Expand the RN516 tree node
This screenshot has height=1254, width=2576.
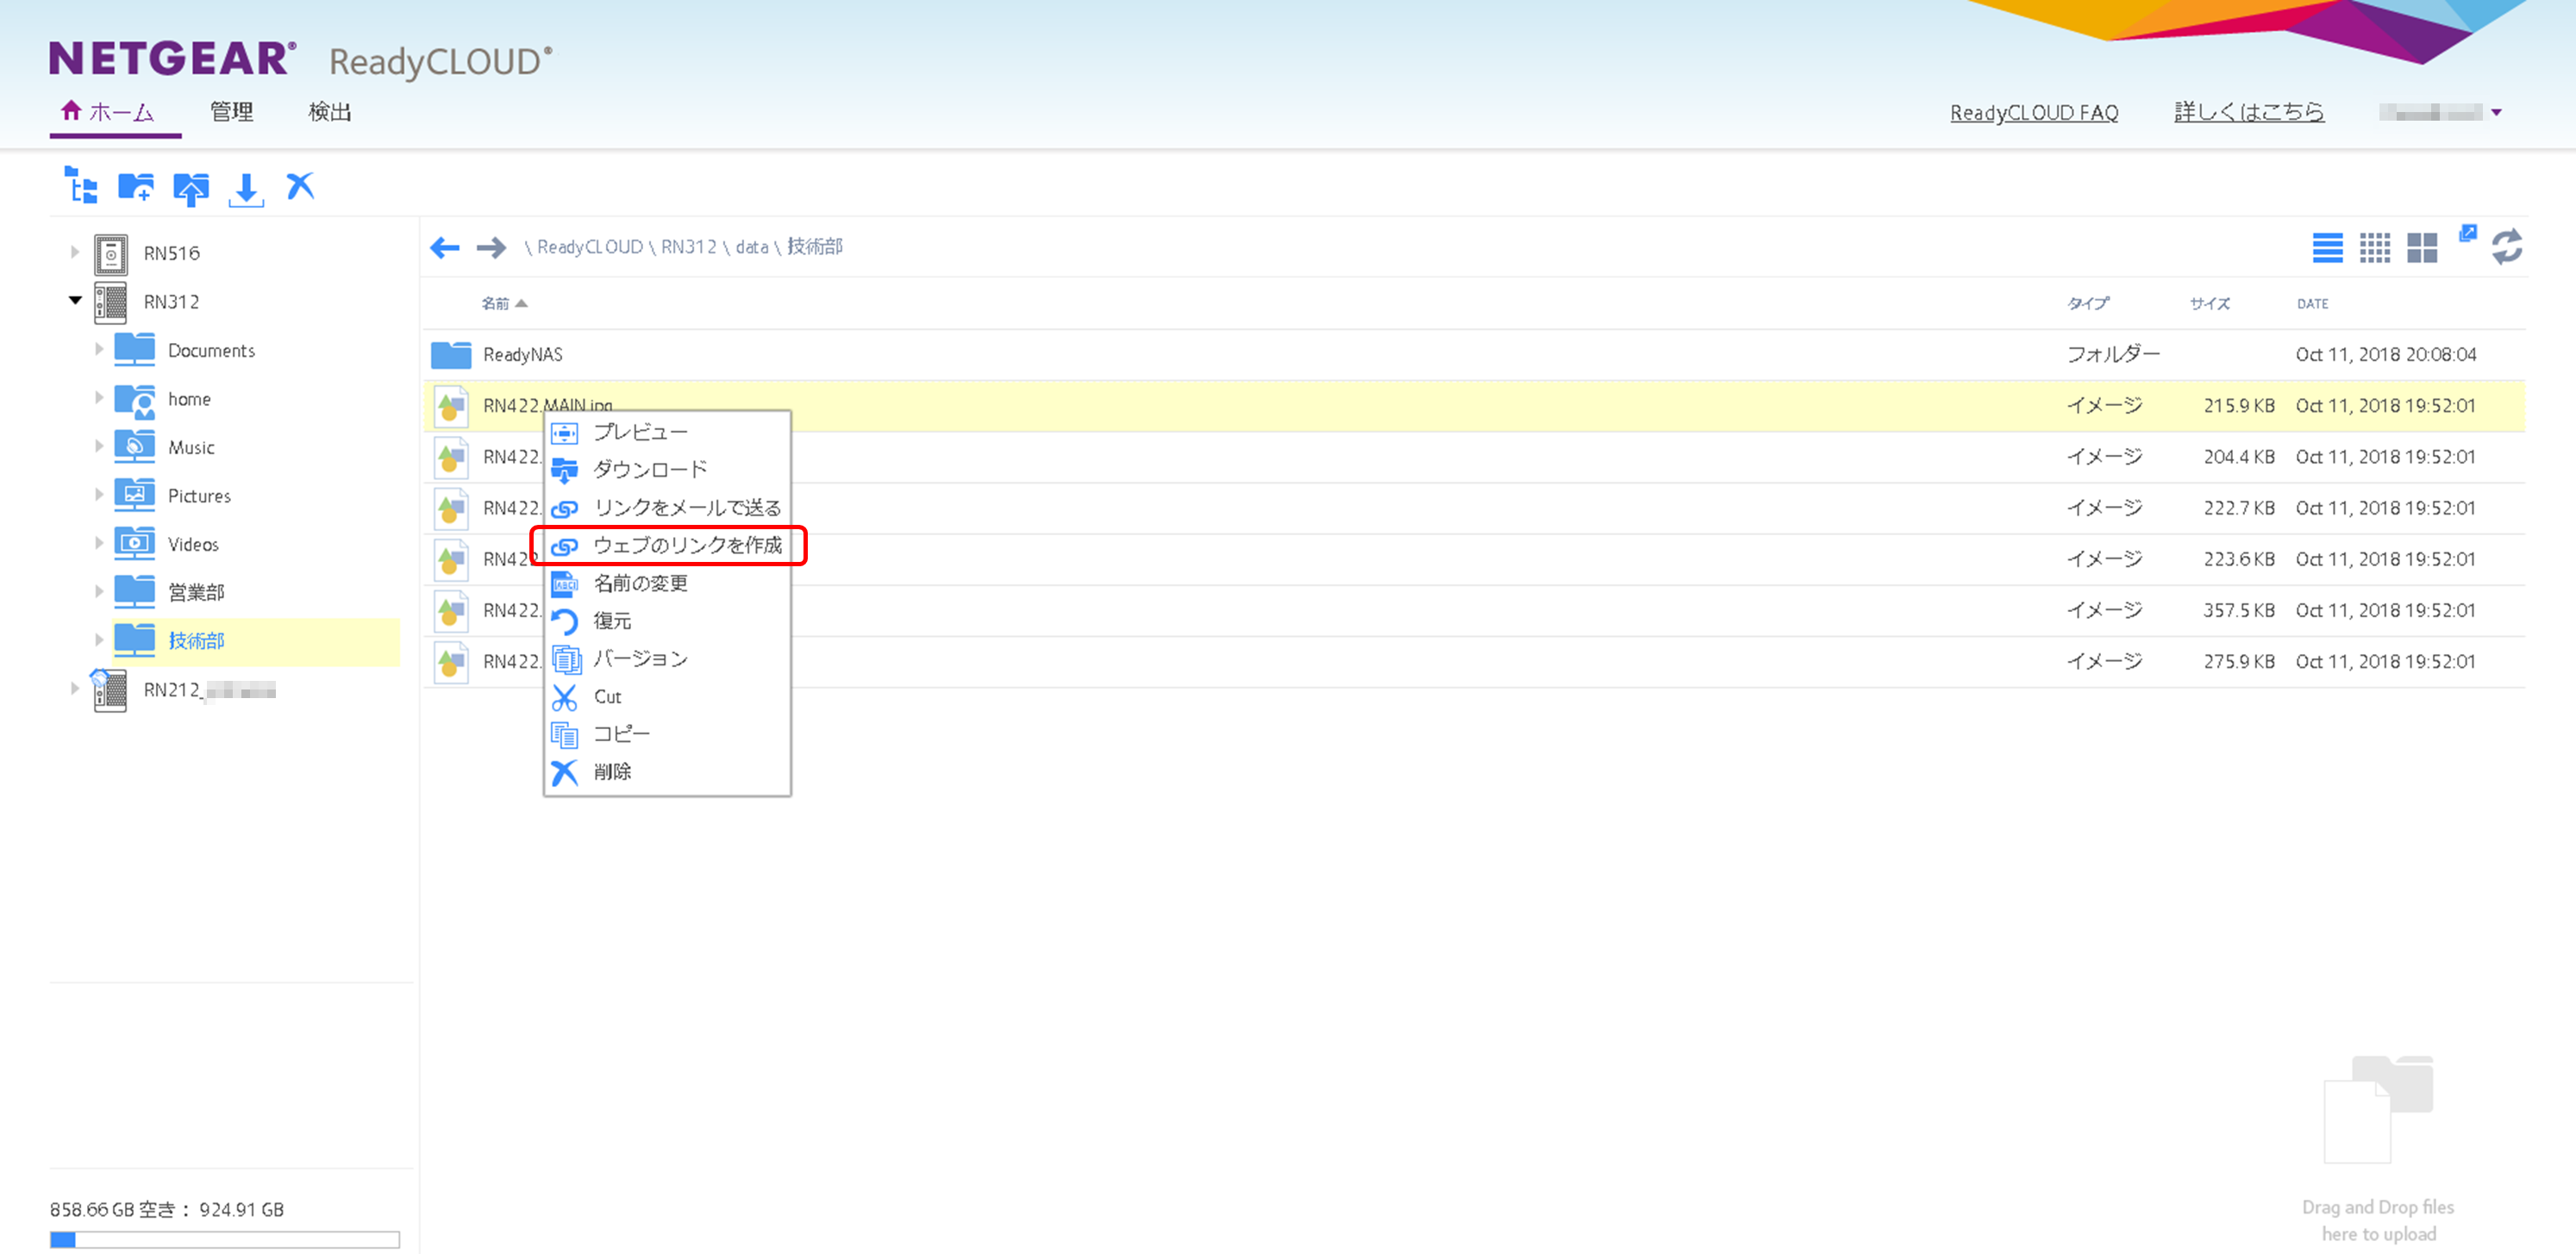coord(74,252)
